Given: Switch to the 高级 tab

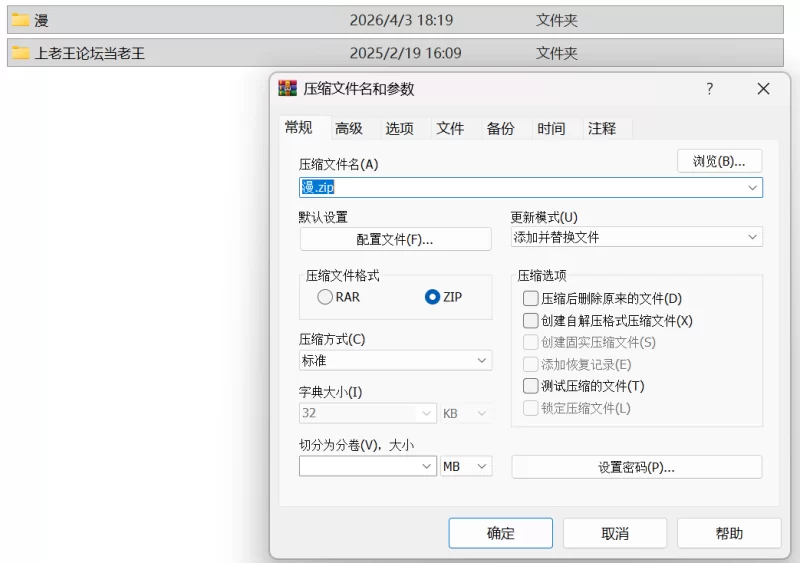Looking at the screenshot, I should click(x=349, y=129).
